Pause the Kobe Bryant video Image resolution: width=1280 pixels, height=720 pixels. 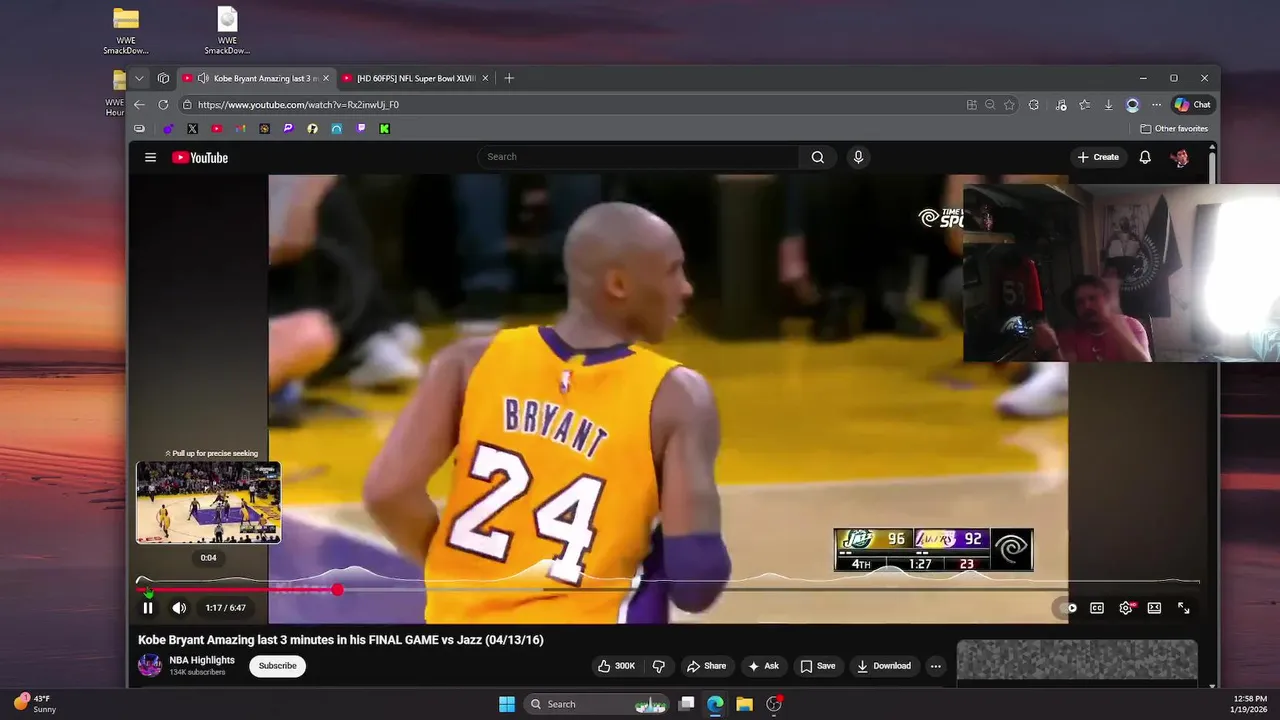coord(148,608)
